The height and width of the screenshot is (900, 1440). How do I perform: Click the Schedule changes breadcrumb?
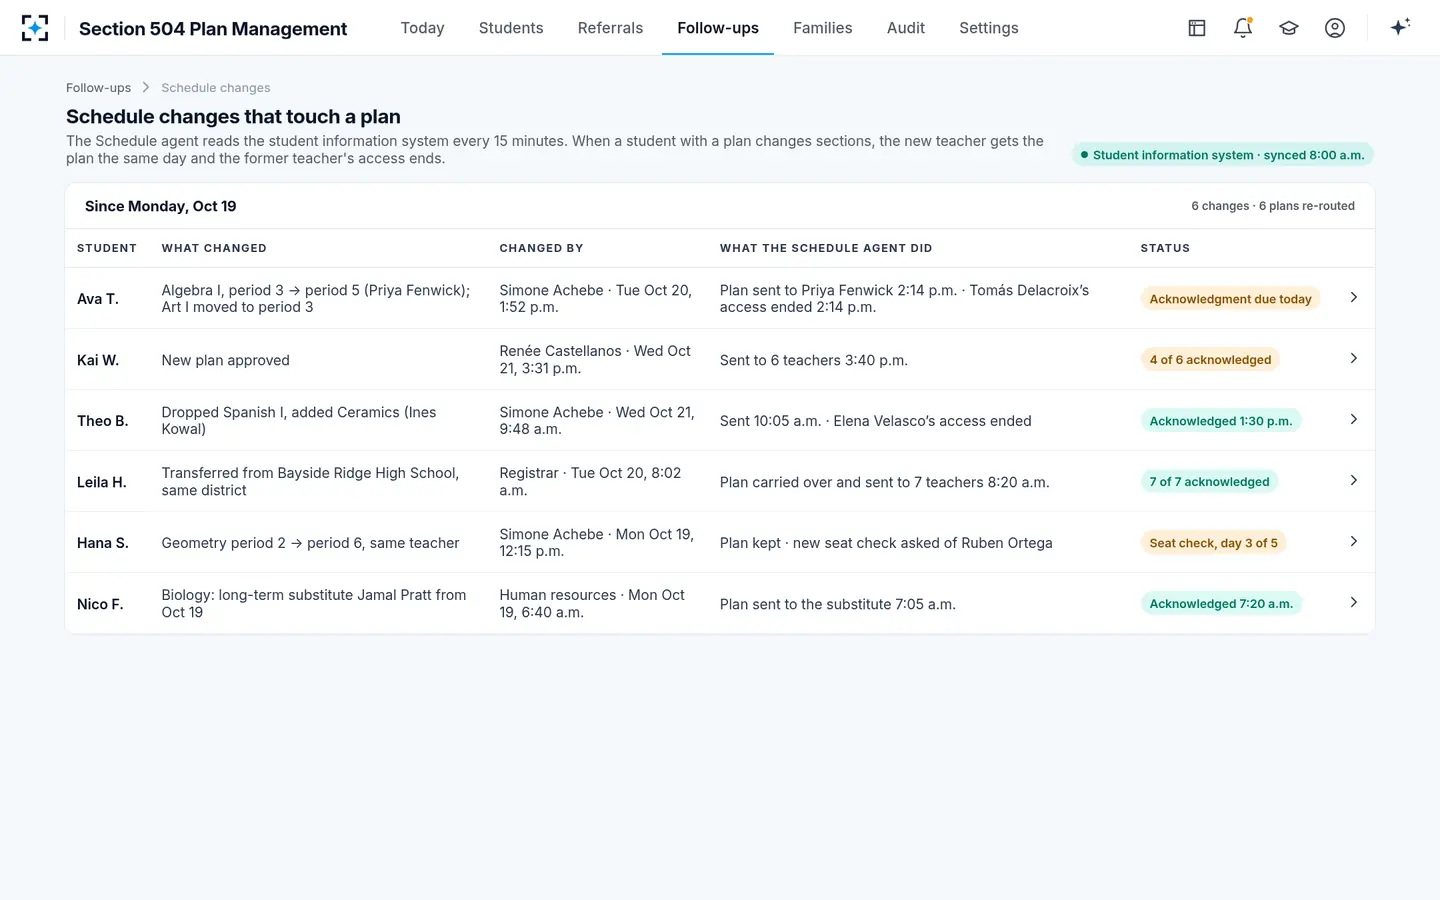click(216, 88)
